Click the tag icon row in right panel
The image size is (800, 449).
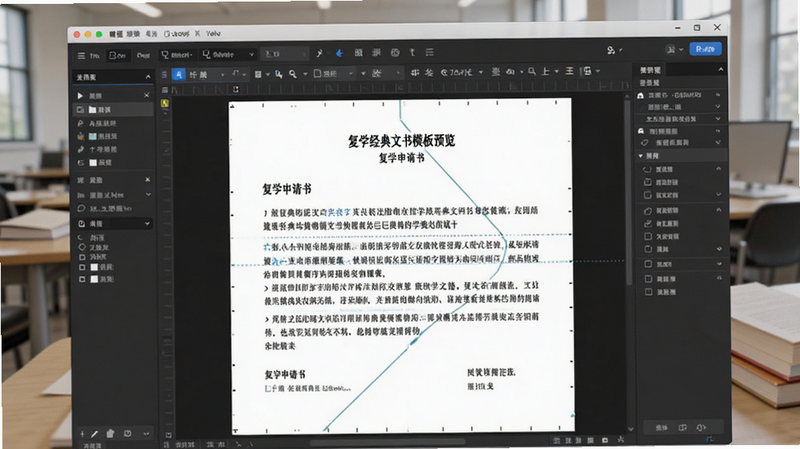[x=679, y=143]
